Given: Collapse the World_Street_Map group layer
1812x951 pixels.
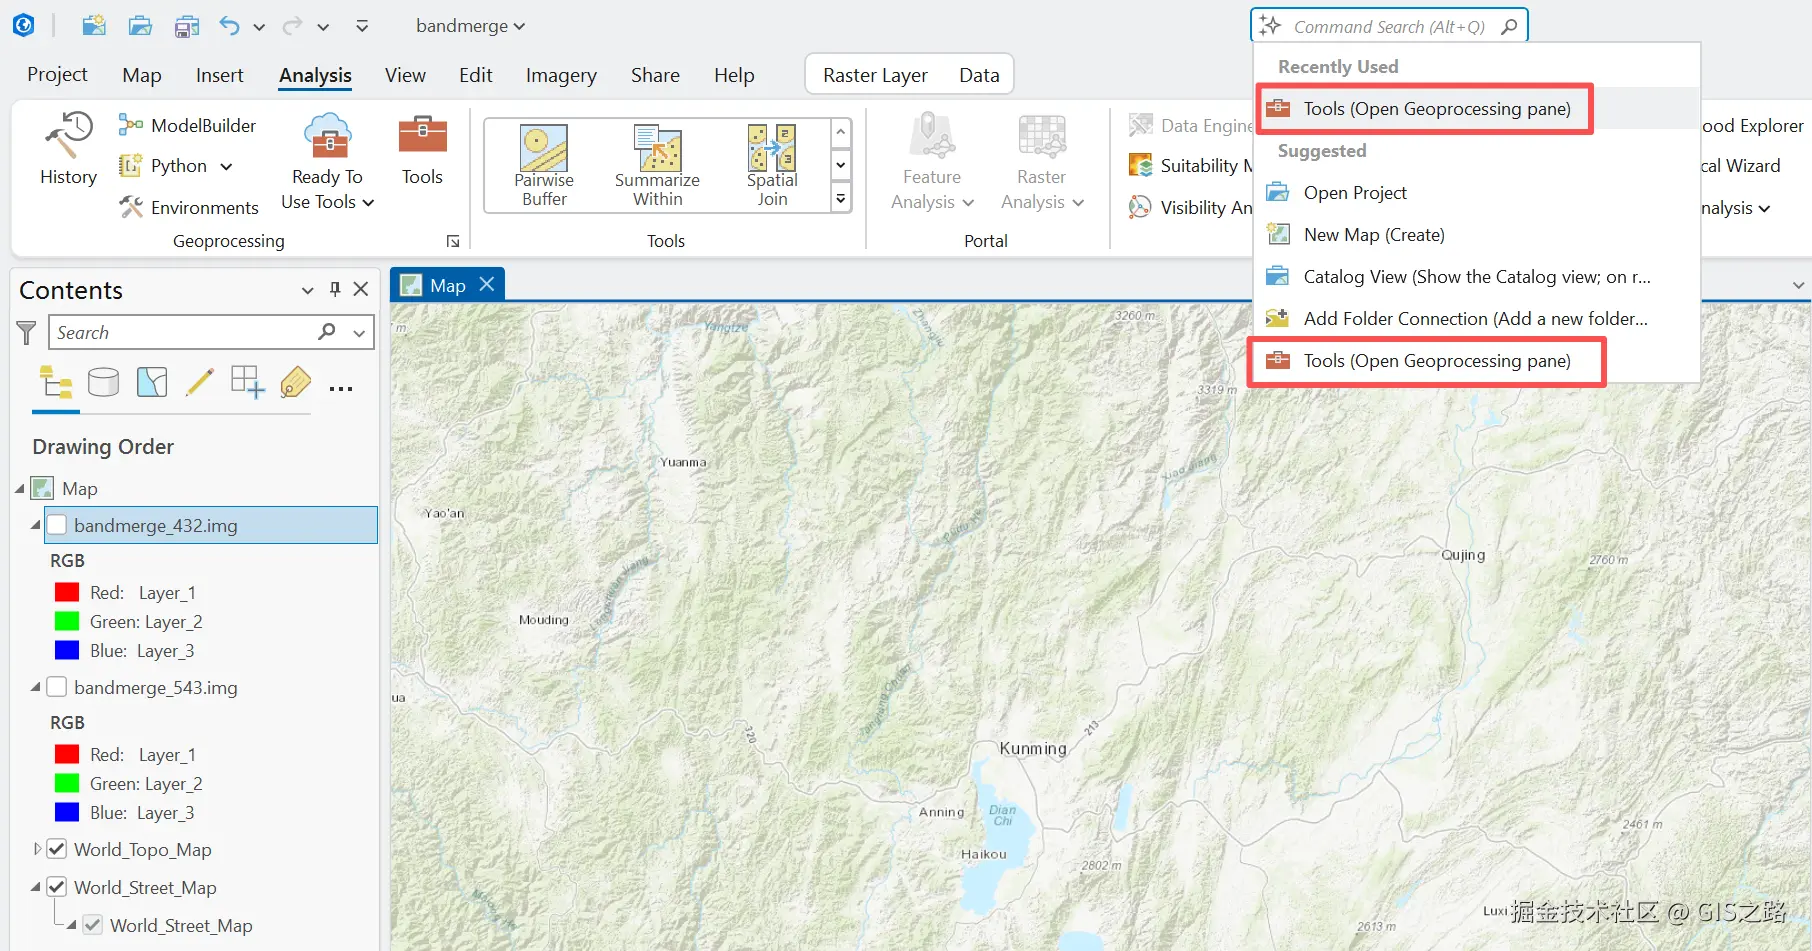Looking at the screenshot, I should click(x=36, y=887).
